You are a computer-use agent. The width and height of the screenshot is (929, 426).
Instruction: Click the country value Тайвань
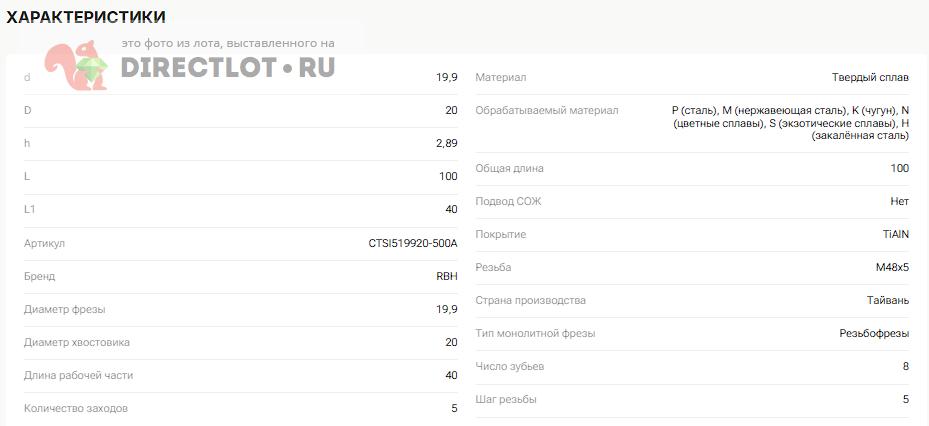click(x=887, y=300)
